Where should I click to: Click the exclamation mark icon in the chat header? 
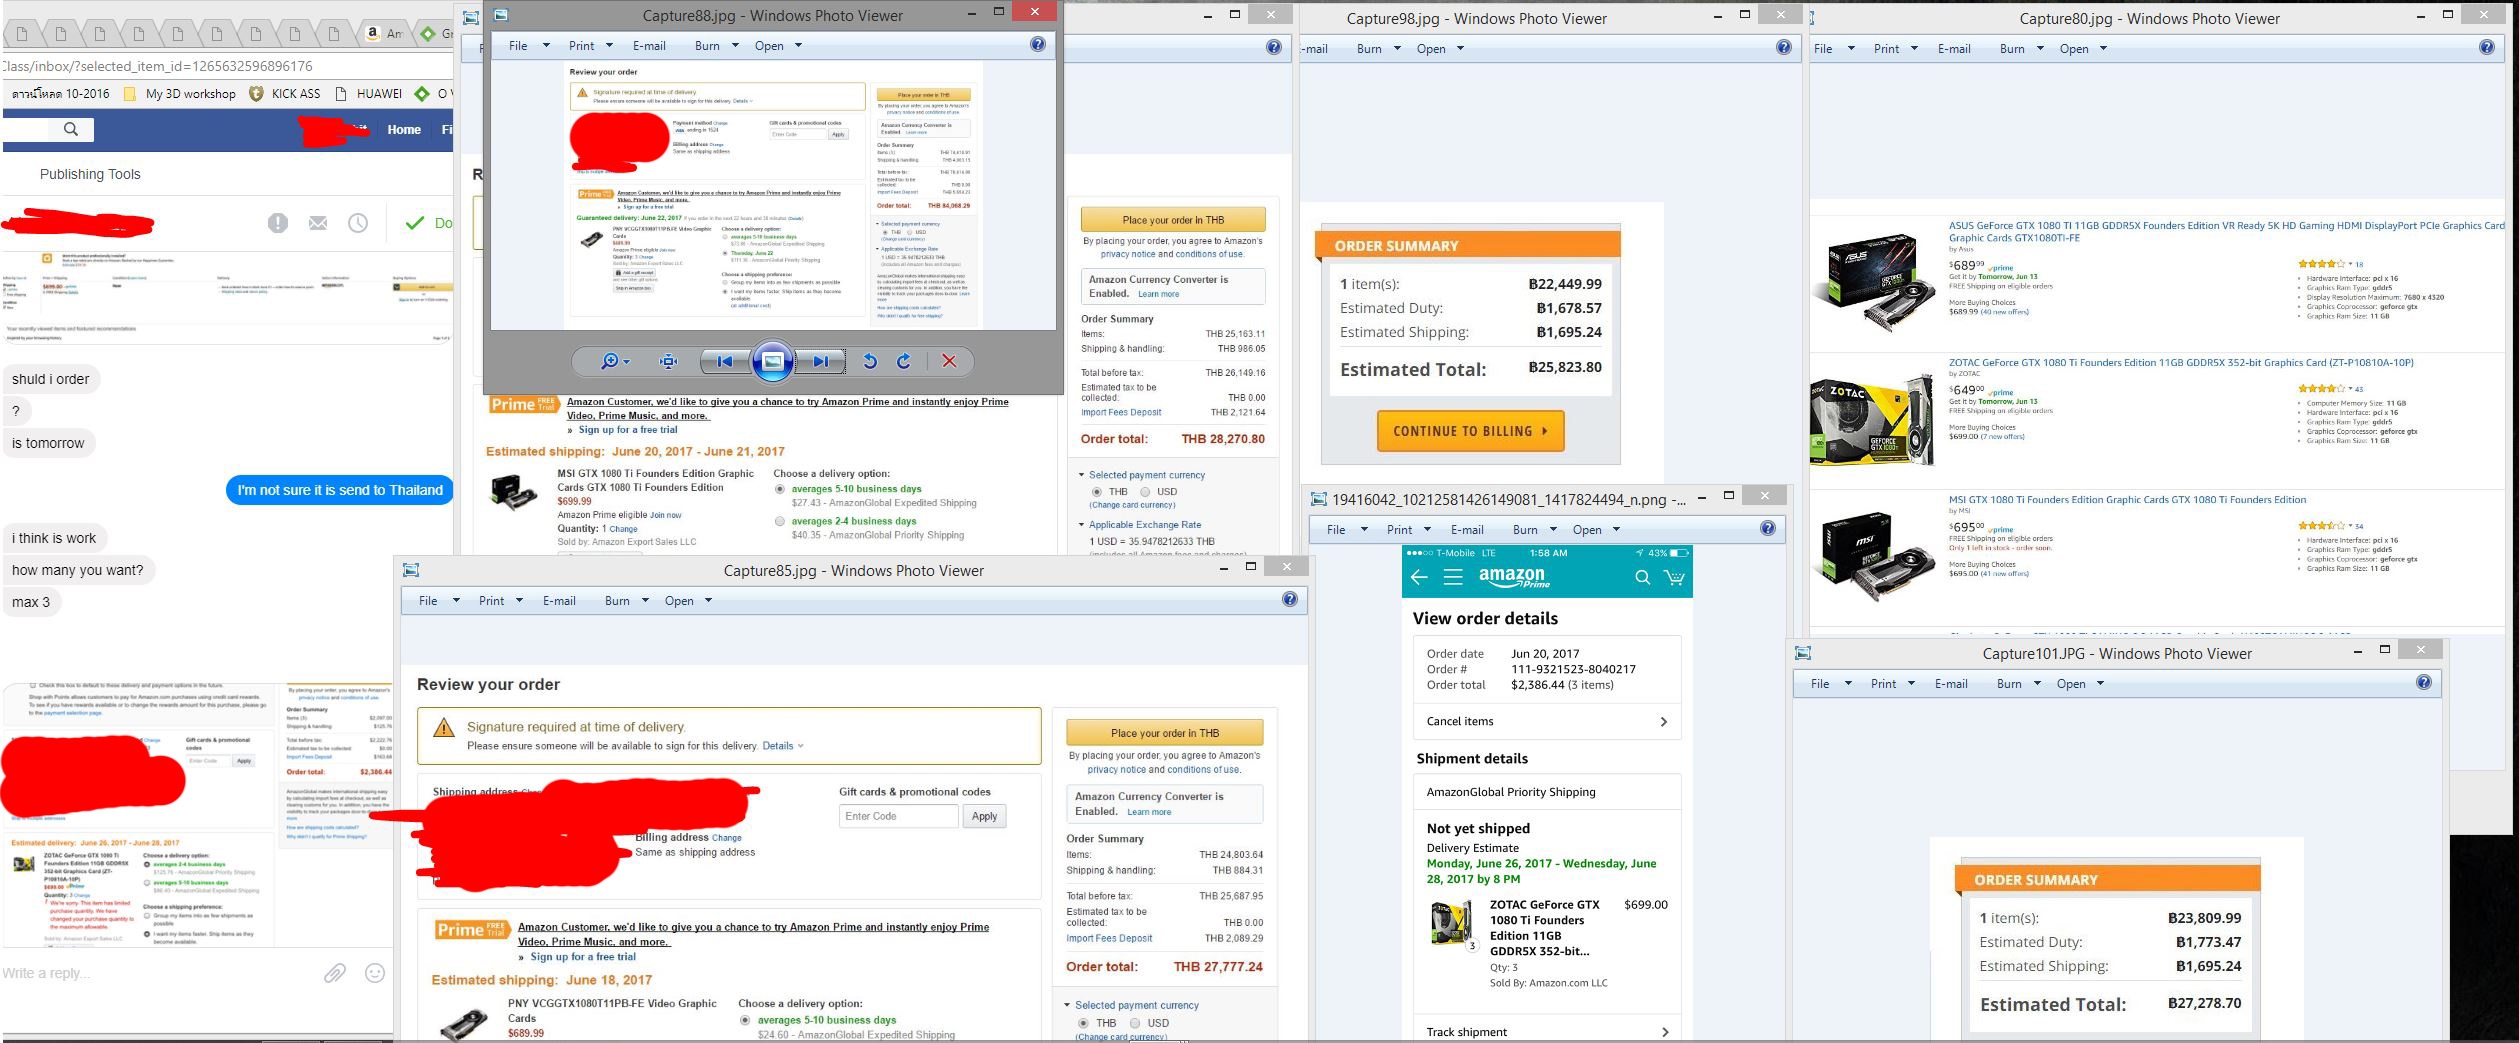coord(278,223)
